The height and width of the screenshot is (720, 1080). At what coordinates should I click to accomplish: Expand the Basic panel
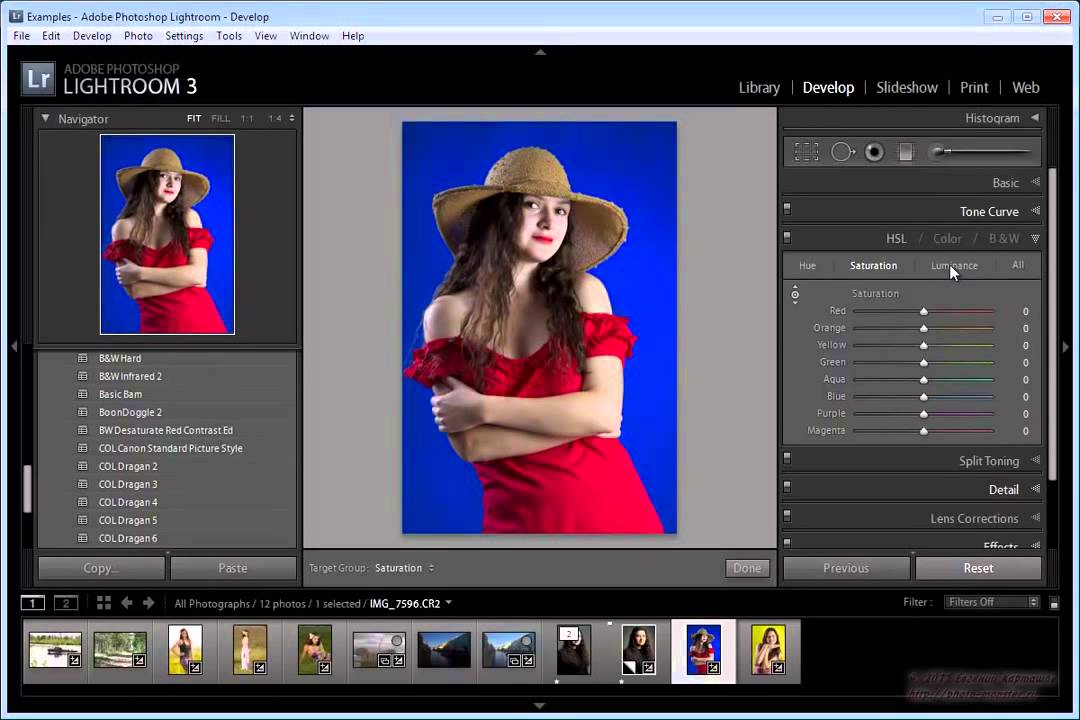click(x=1035, y=182)
